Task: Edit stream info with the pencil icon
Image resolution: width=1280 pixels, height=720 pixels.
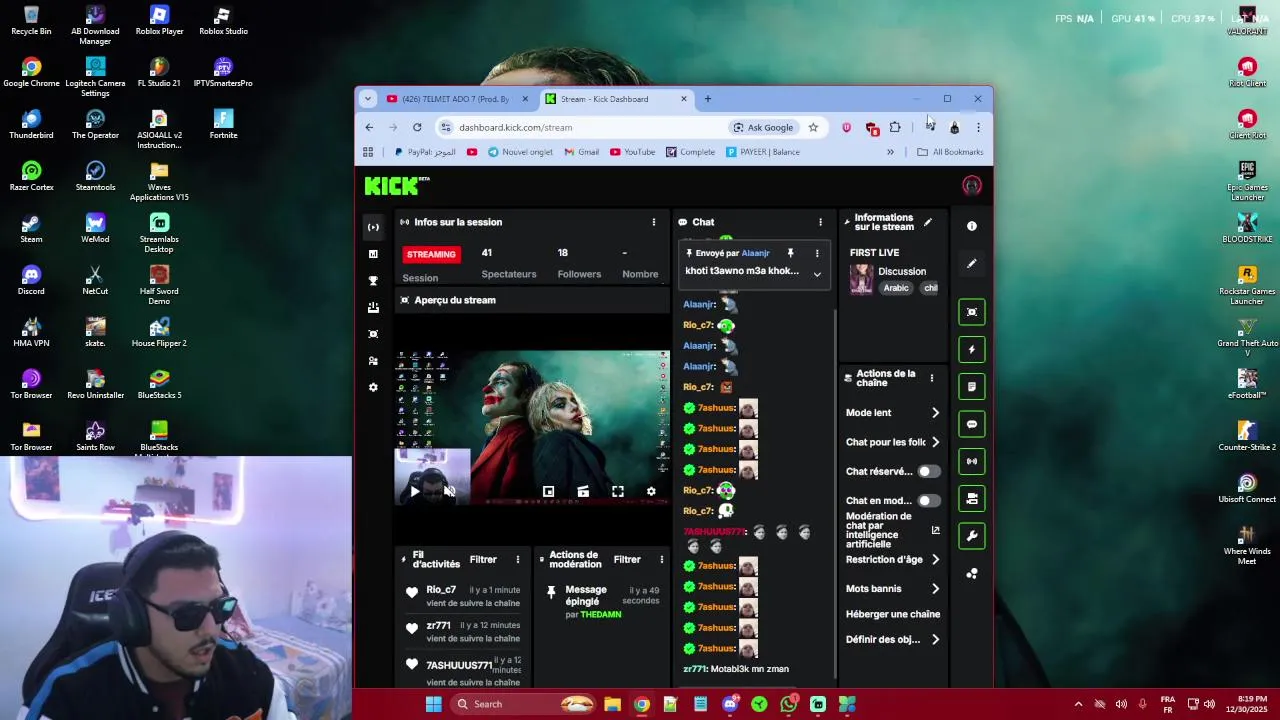Action: pyautogui.click(x=927, y=222)
